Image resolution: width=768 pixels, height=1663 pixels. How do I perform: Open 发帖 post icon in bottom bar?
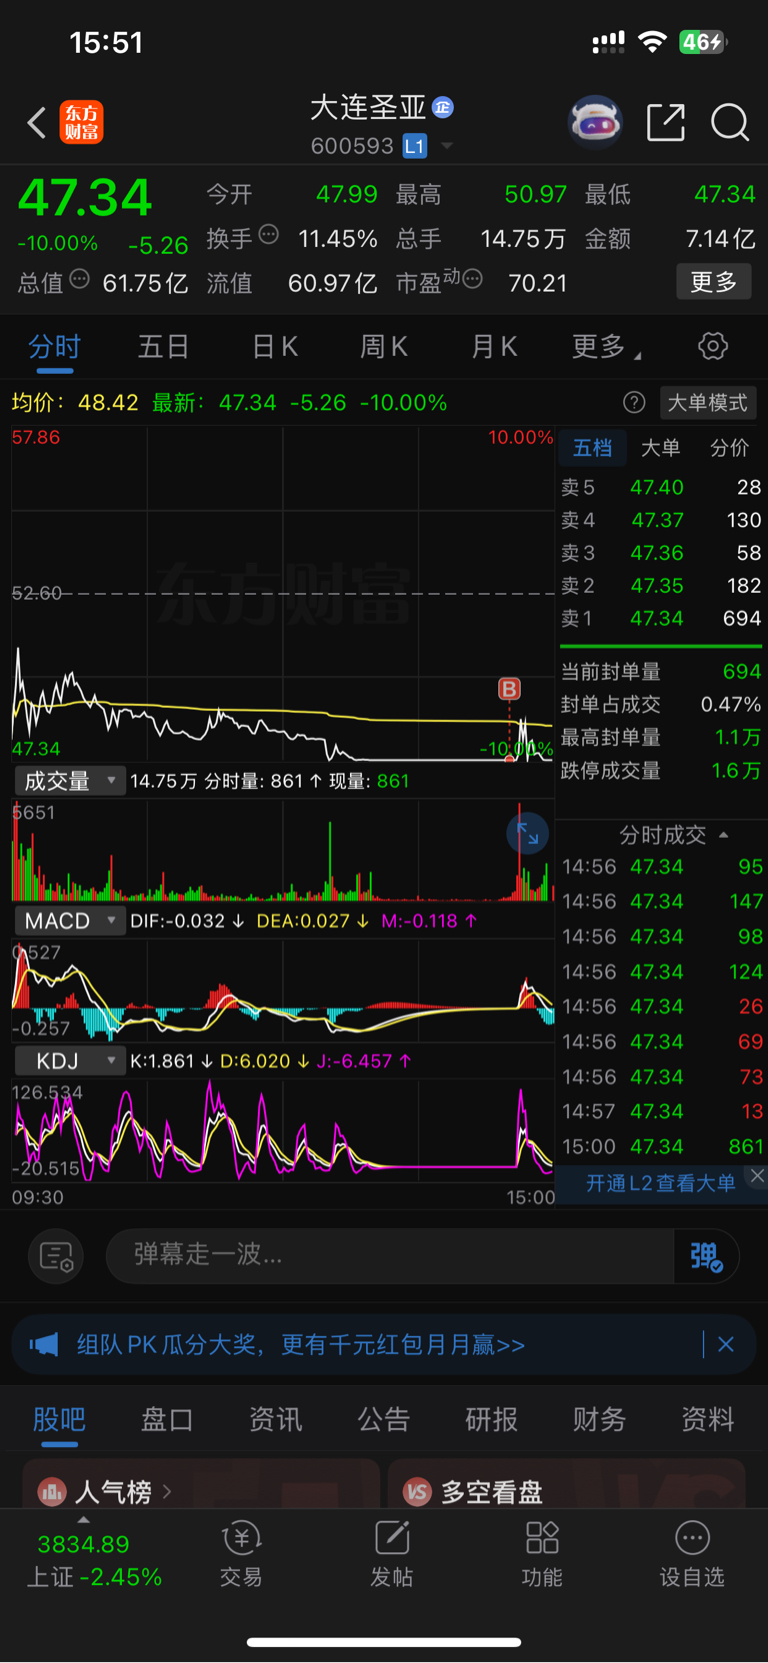(x=392, y=1538)
